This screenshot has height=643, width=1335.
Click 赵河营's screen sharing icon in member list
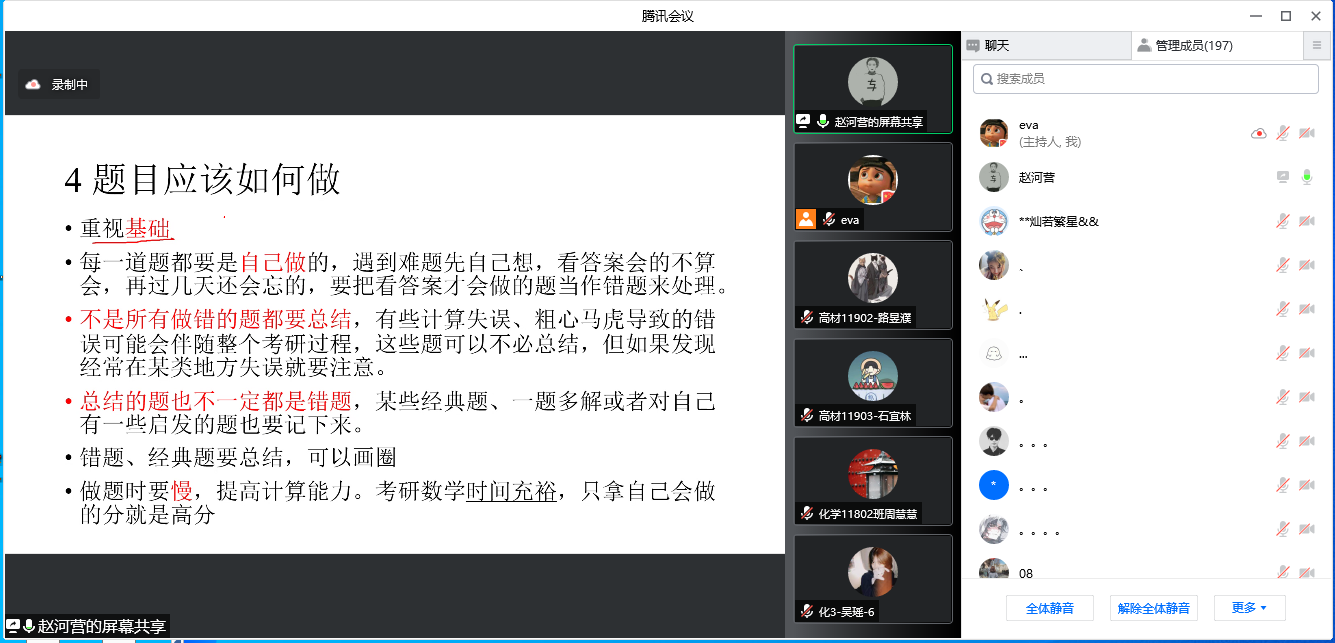point(1283,177)
